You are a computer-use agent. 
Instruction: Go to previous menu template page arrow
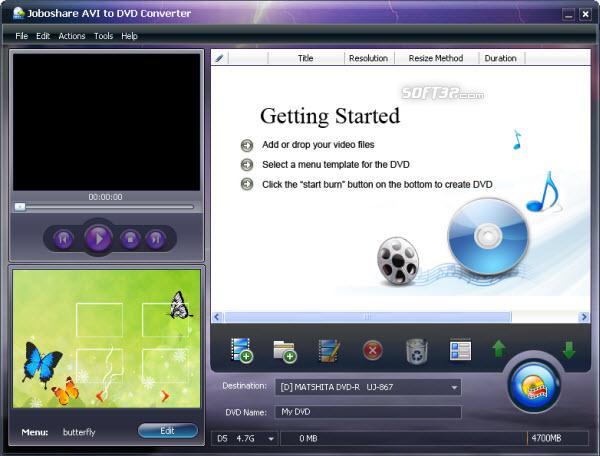(x=99, y=396)
